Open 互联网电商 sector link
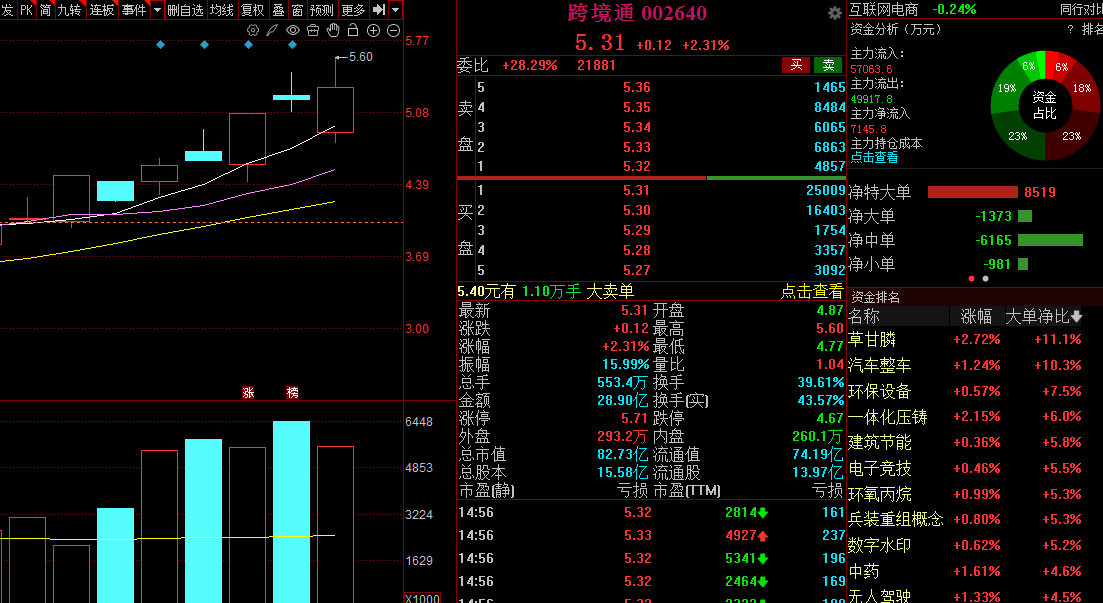The height and width of the screenshot is (603, 1103). (x=884, y=9)
